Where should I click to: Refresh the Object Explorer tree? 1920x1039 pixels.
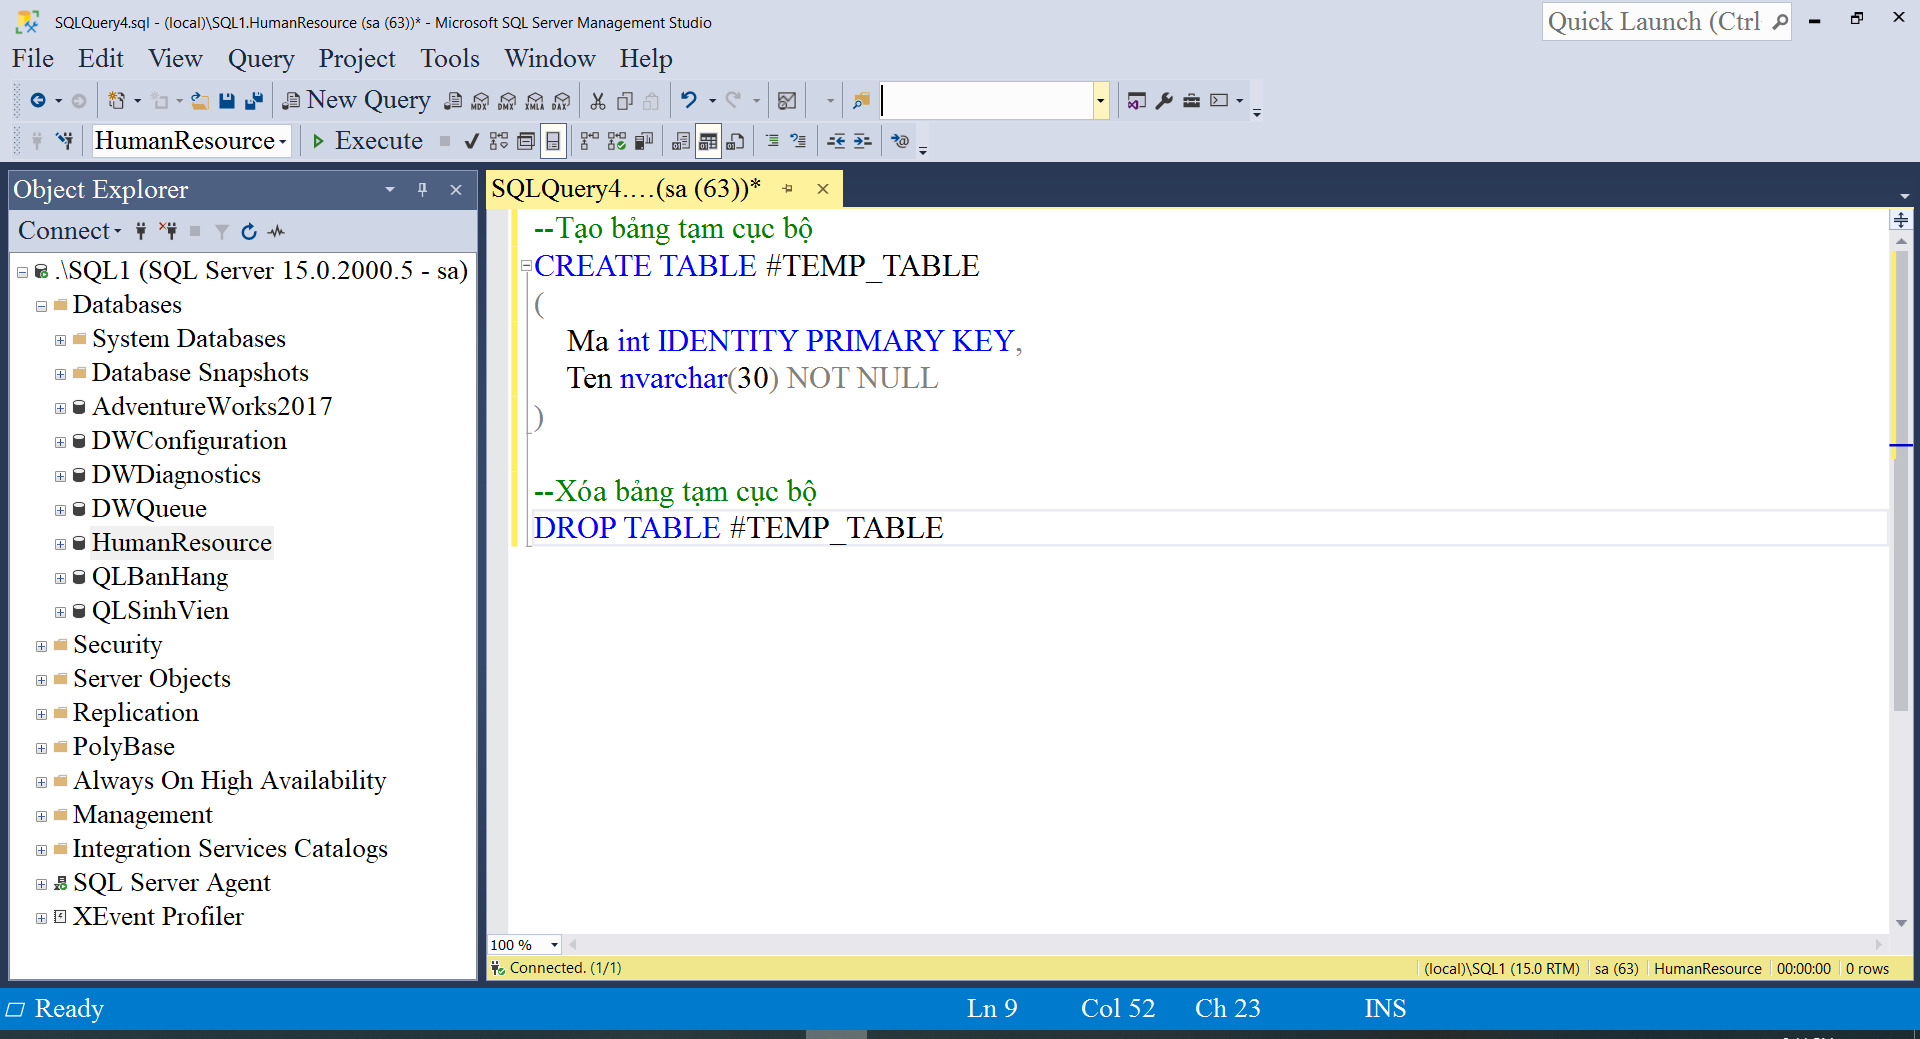(249, 231)
